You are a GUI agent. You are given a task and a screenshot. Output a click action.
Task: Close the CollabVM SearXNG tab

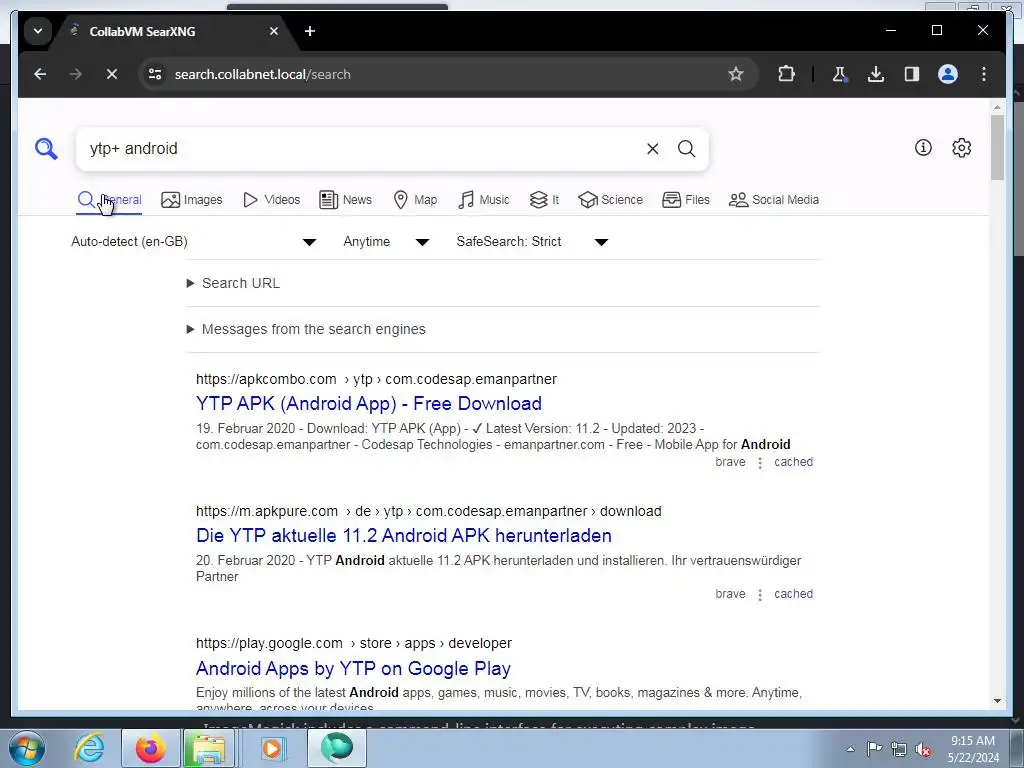[274, 31]
